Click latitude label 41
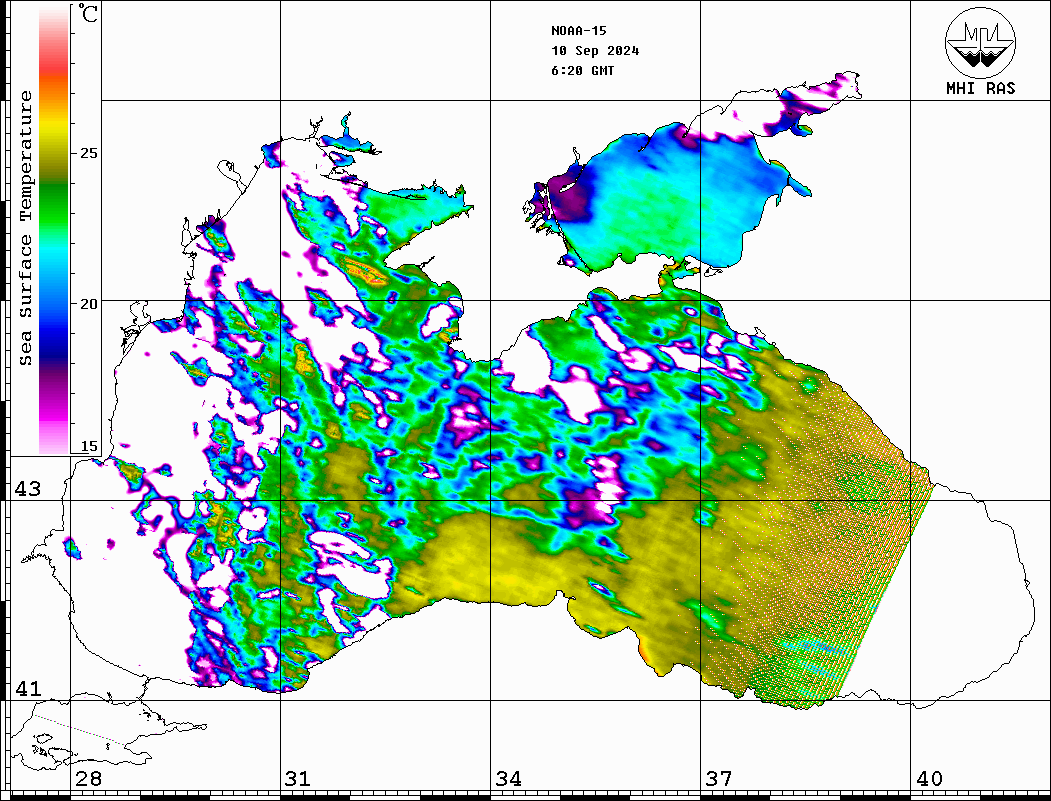 point(27,689)
